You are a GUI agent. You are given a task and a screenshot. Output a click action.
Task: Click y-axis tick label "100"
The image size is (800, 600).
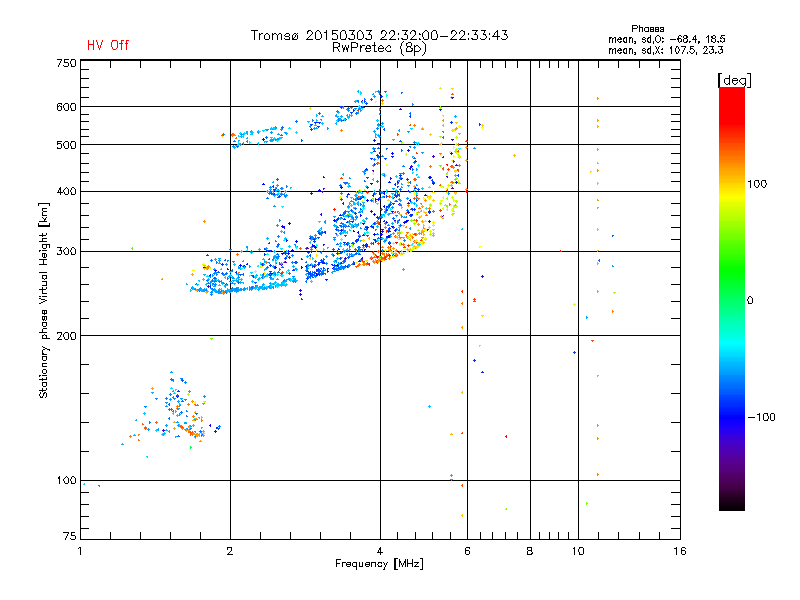click(66, 481)
